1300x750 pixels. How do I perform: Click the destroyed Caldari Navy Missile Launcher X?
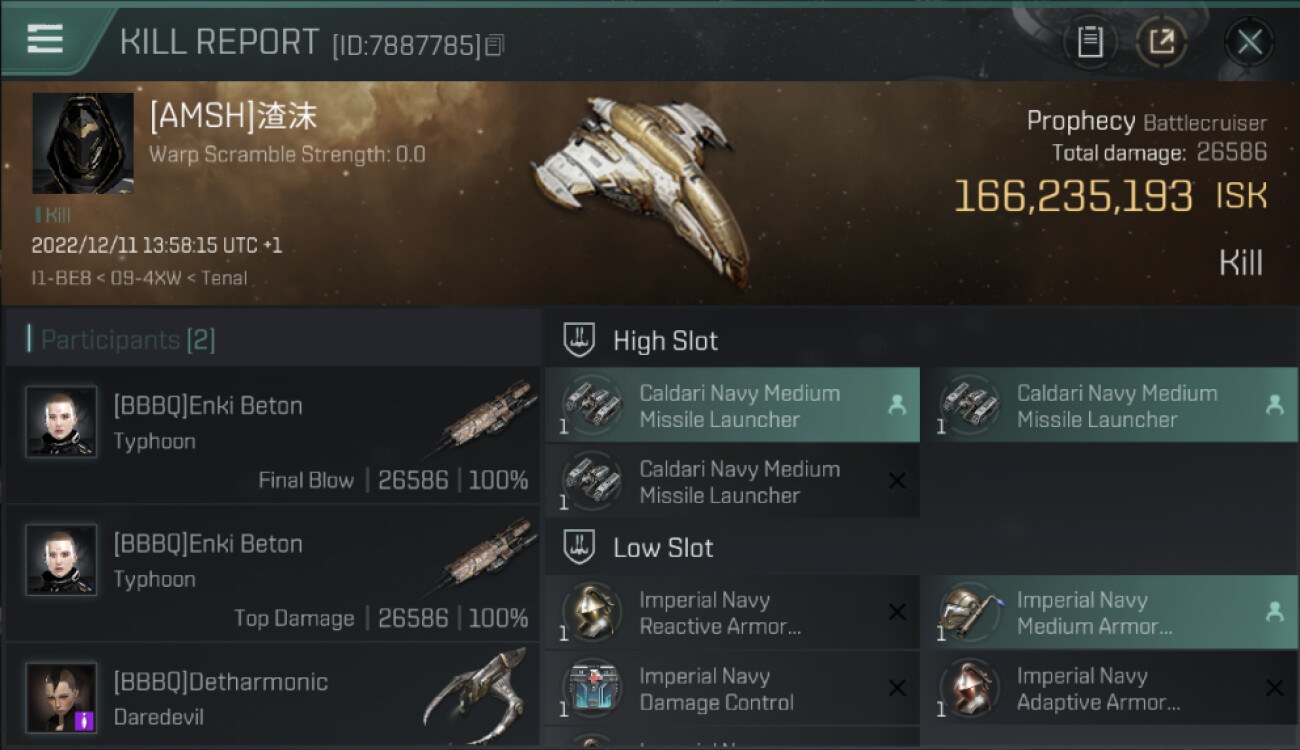pyautogui.click(x=897, y=482)
